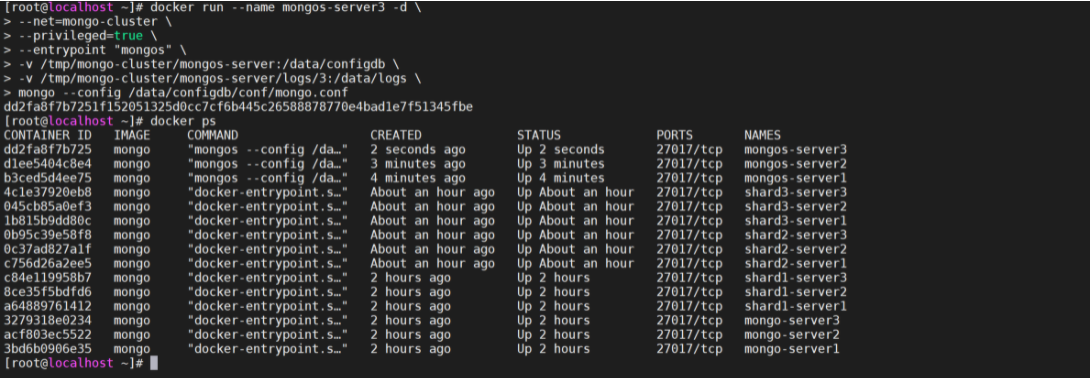This screenshot has height=378, width=1090.
Task: Select the mongos-server3 container name
Action: tap(795, 149)
